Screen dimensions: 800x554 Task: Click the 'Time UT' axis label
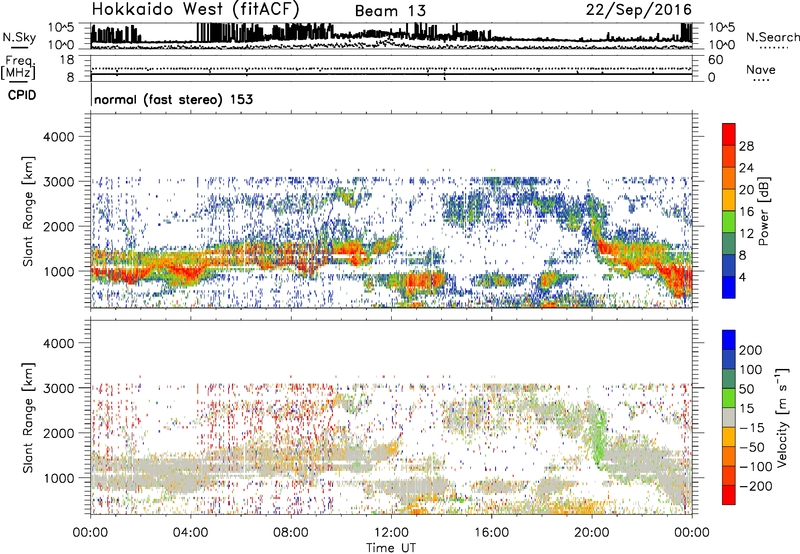(x=391, y=548)
